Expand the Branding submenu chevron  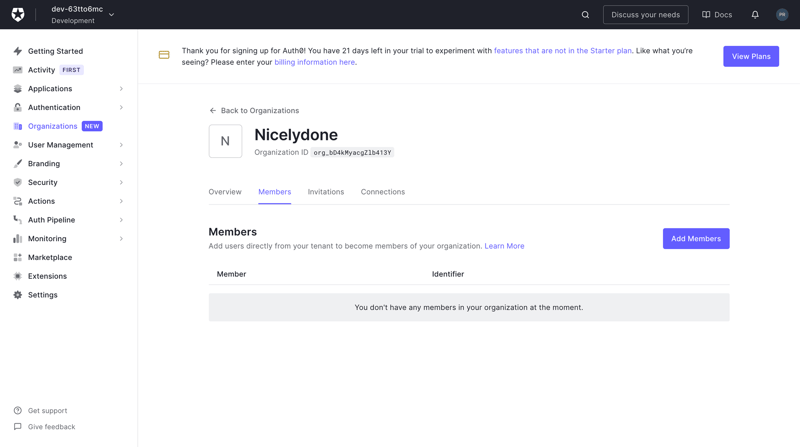121,163
